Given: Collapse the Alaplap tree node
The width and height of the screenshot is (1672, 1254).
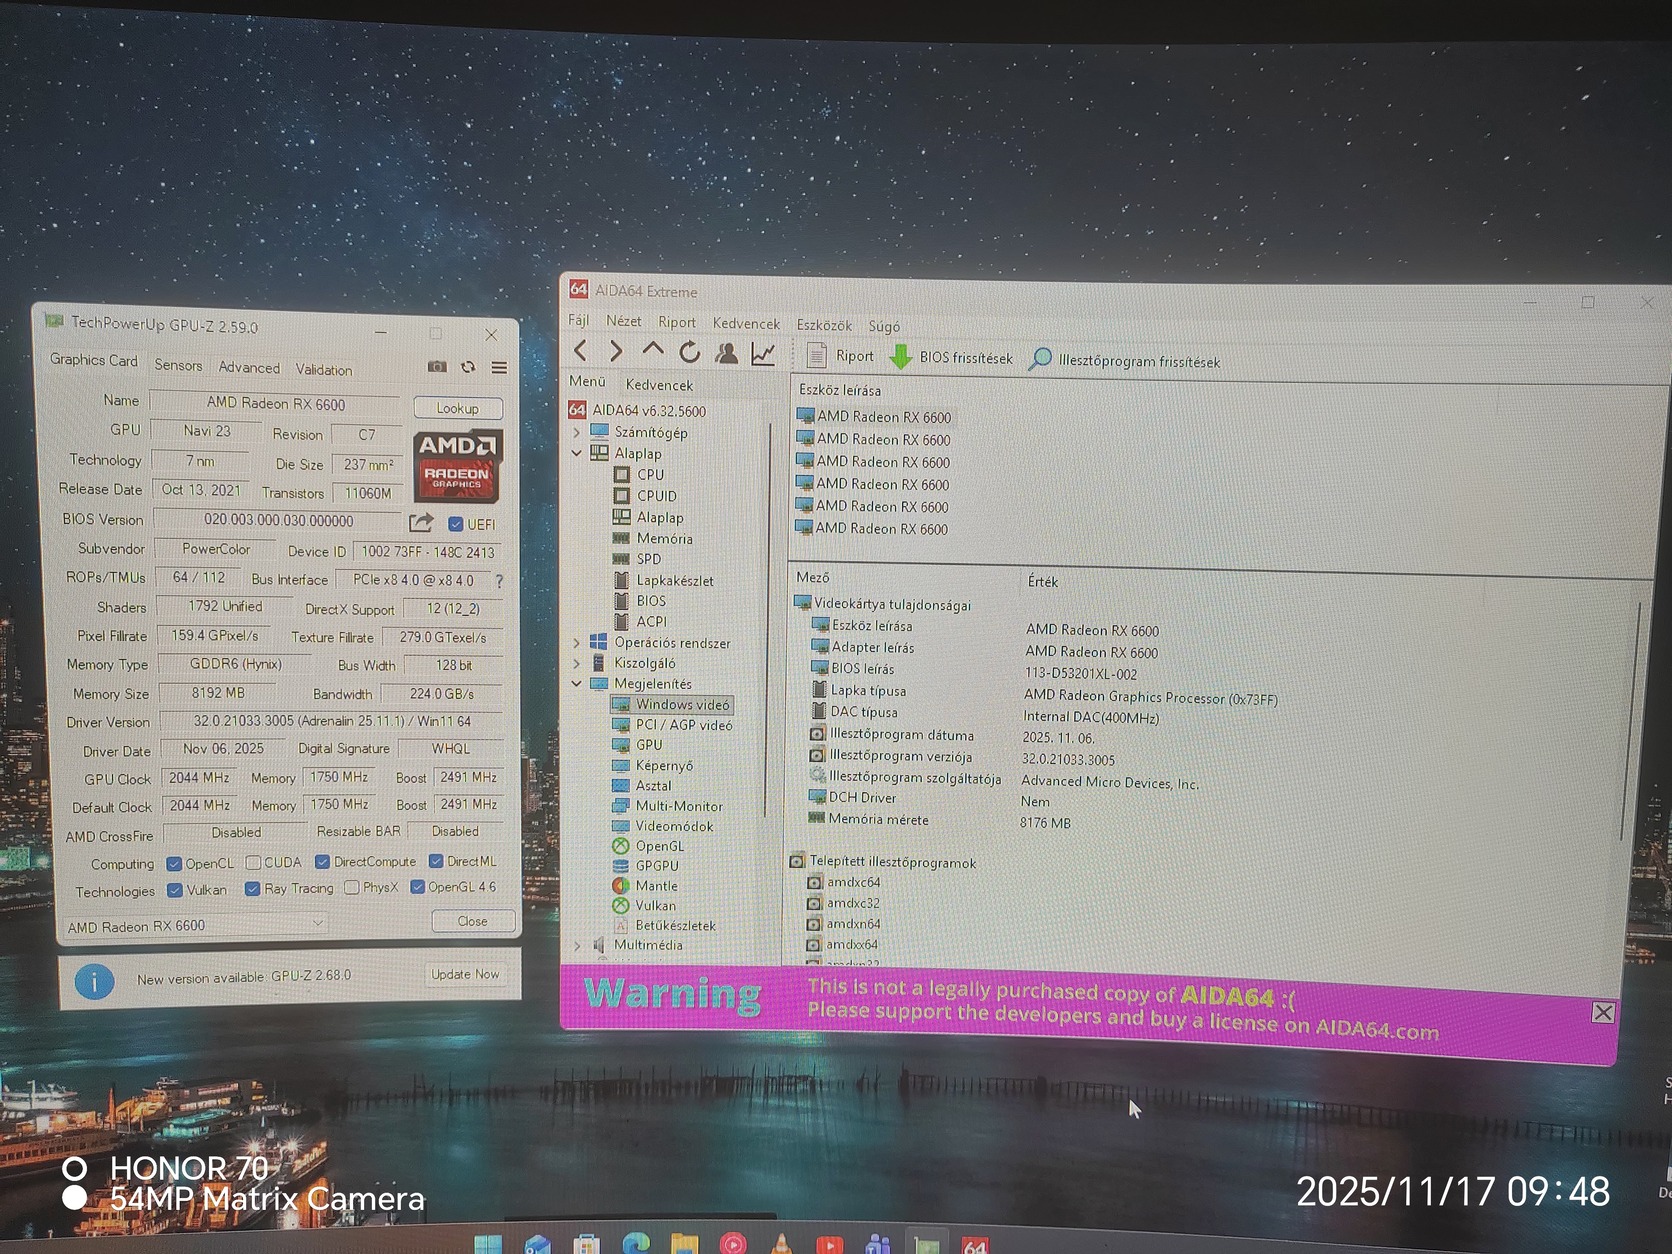Looking at the screenshot, I should click(x=577, y=453).
